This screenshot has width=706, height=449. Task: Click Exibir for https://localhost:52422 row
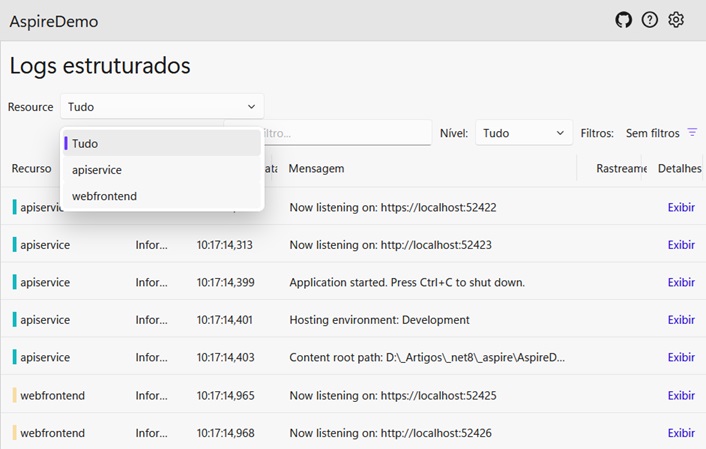tap(681, 207)
